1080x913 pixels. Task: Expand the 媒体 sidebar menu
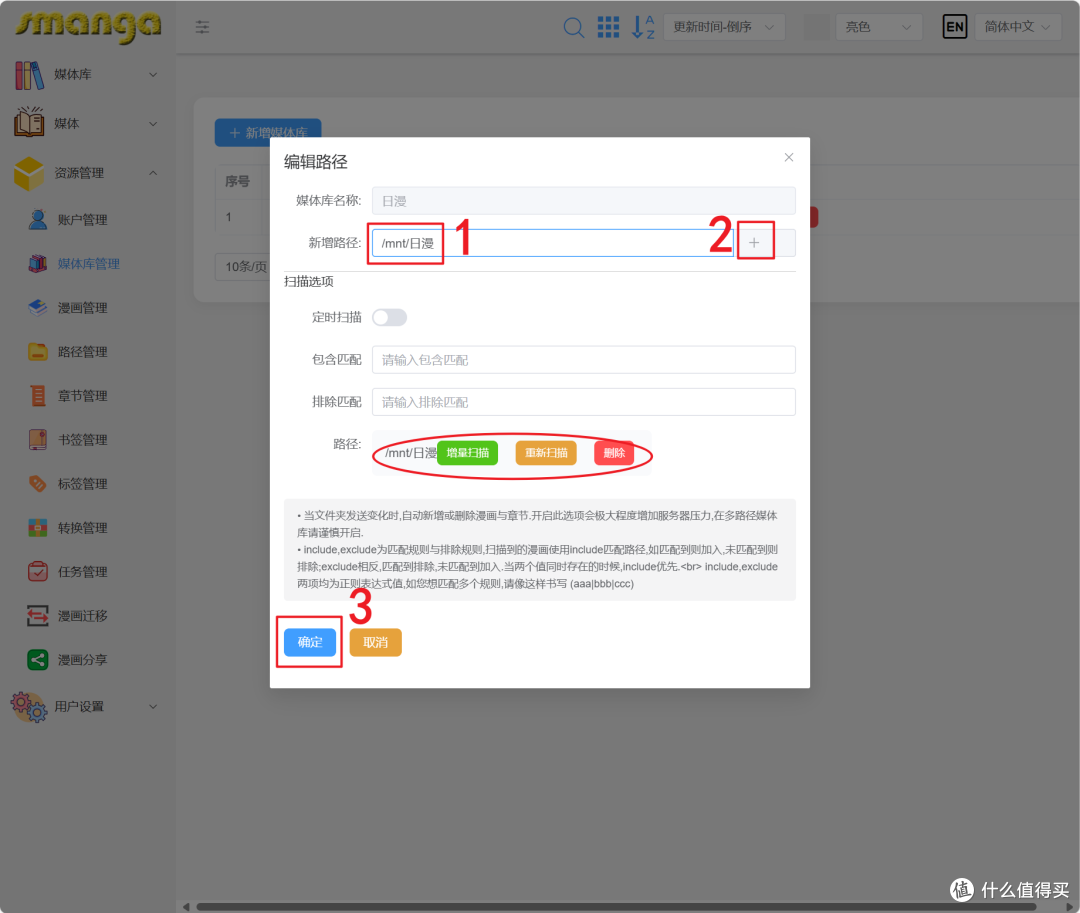[x=87, y=123]
